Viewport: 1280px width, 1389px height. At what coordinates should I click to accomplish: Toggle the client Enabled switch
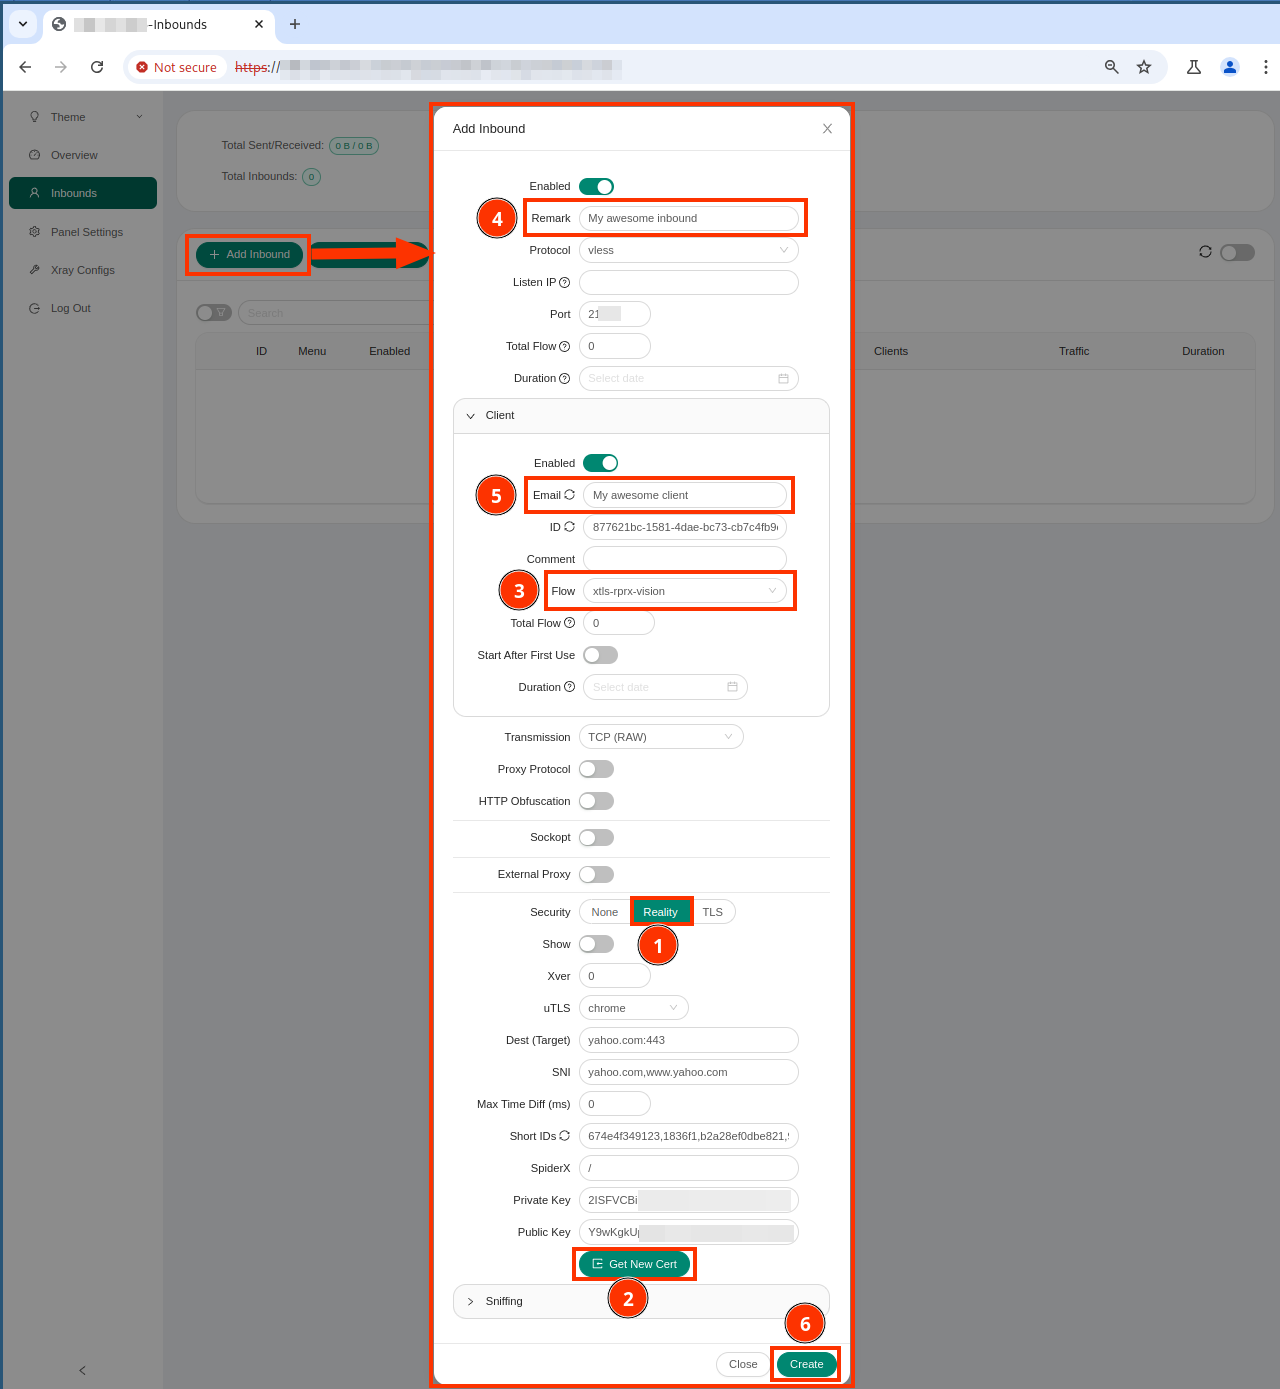point(601,463)
